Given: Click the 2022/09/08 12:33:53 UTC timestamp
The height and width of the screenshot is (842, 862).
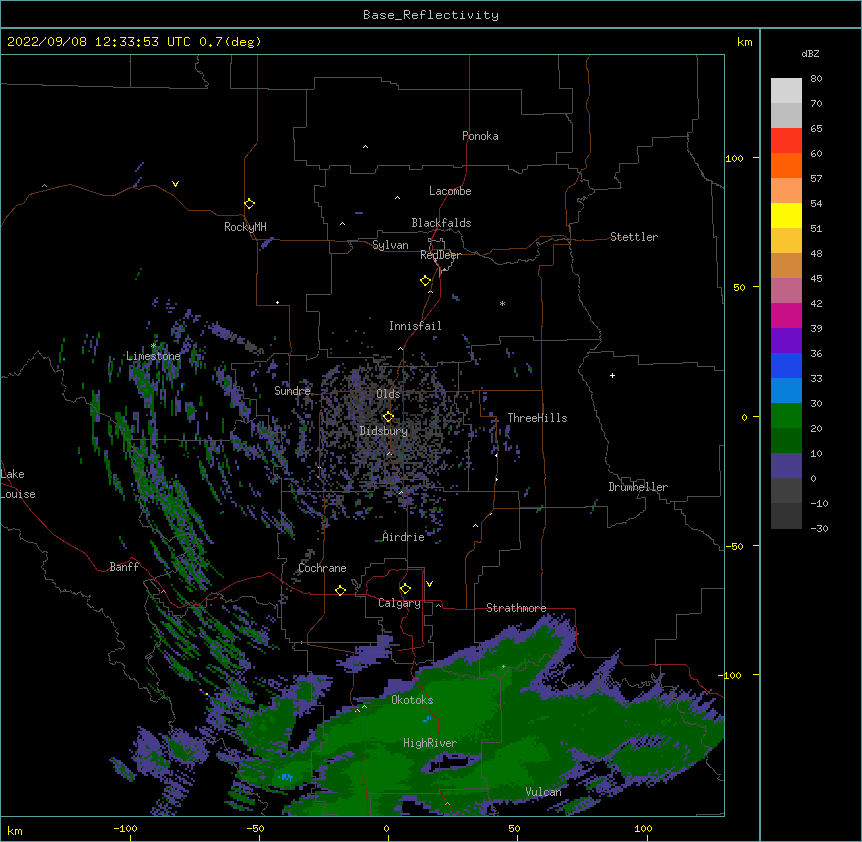Looking at the screenshot, I should [x=99, y=42].
